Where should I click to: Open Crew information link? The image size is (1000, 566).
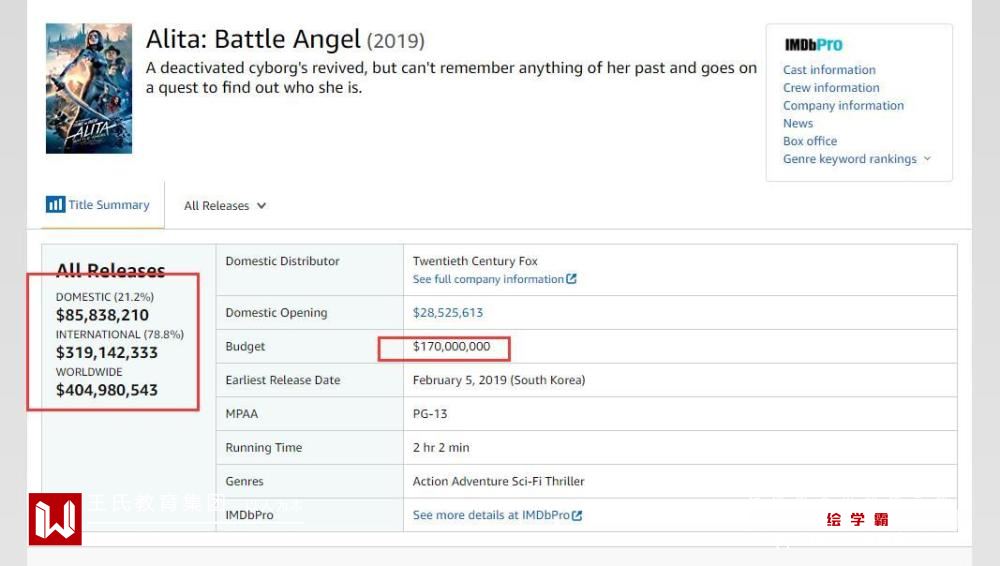[x=831, y=88]
